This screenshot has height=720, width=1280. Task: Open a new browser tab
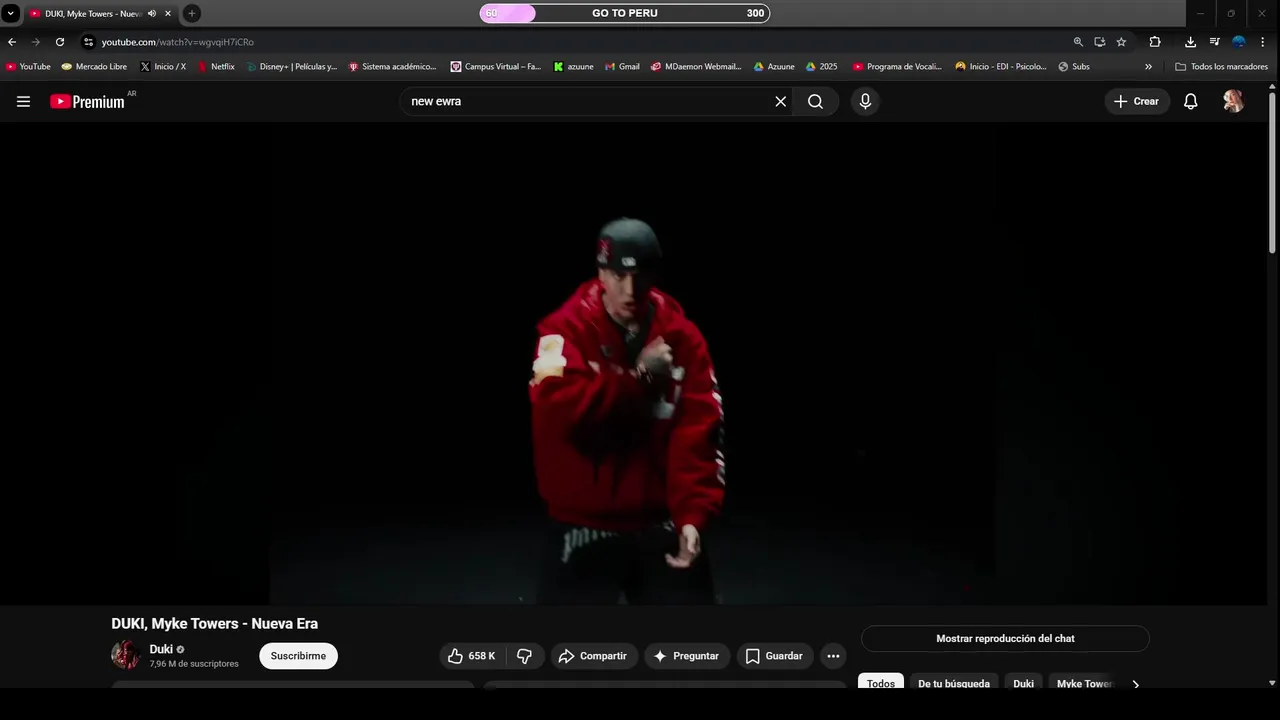192,13
